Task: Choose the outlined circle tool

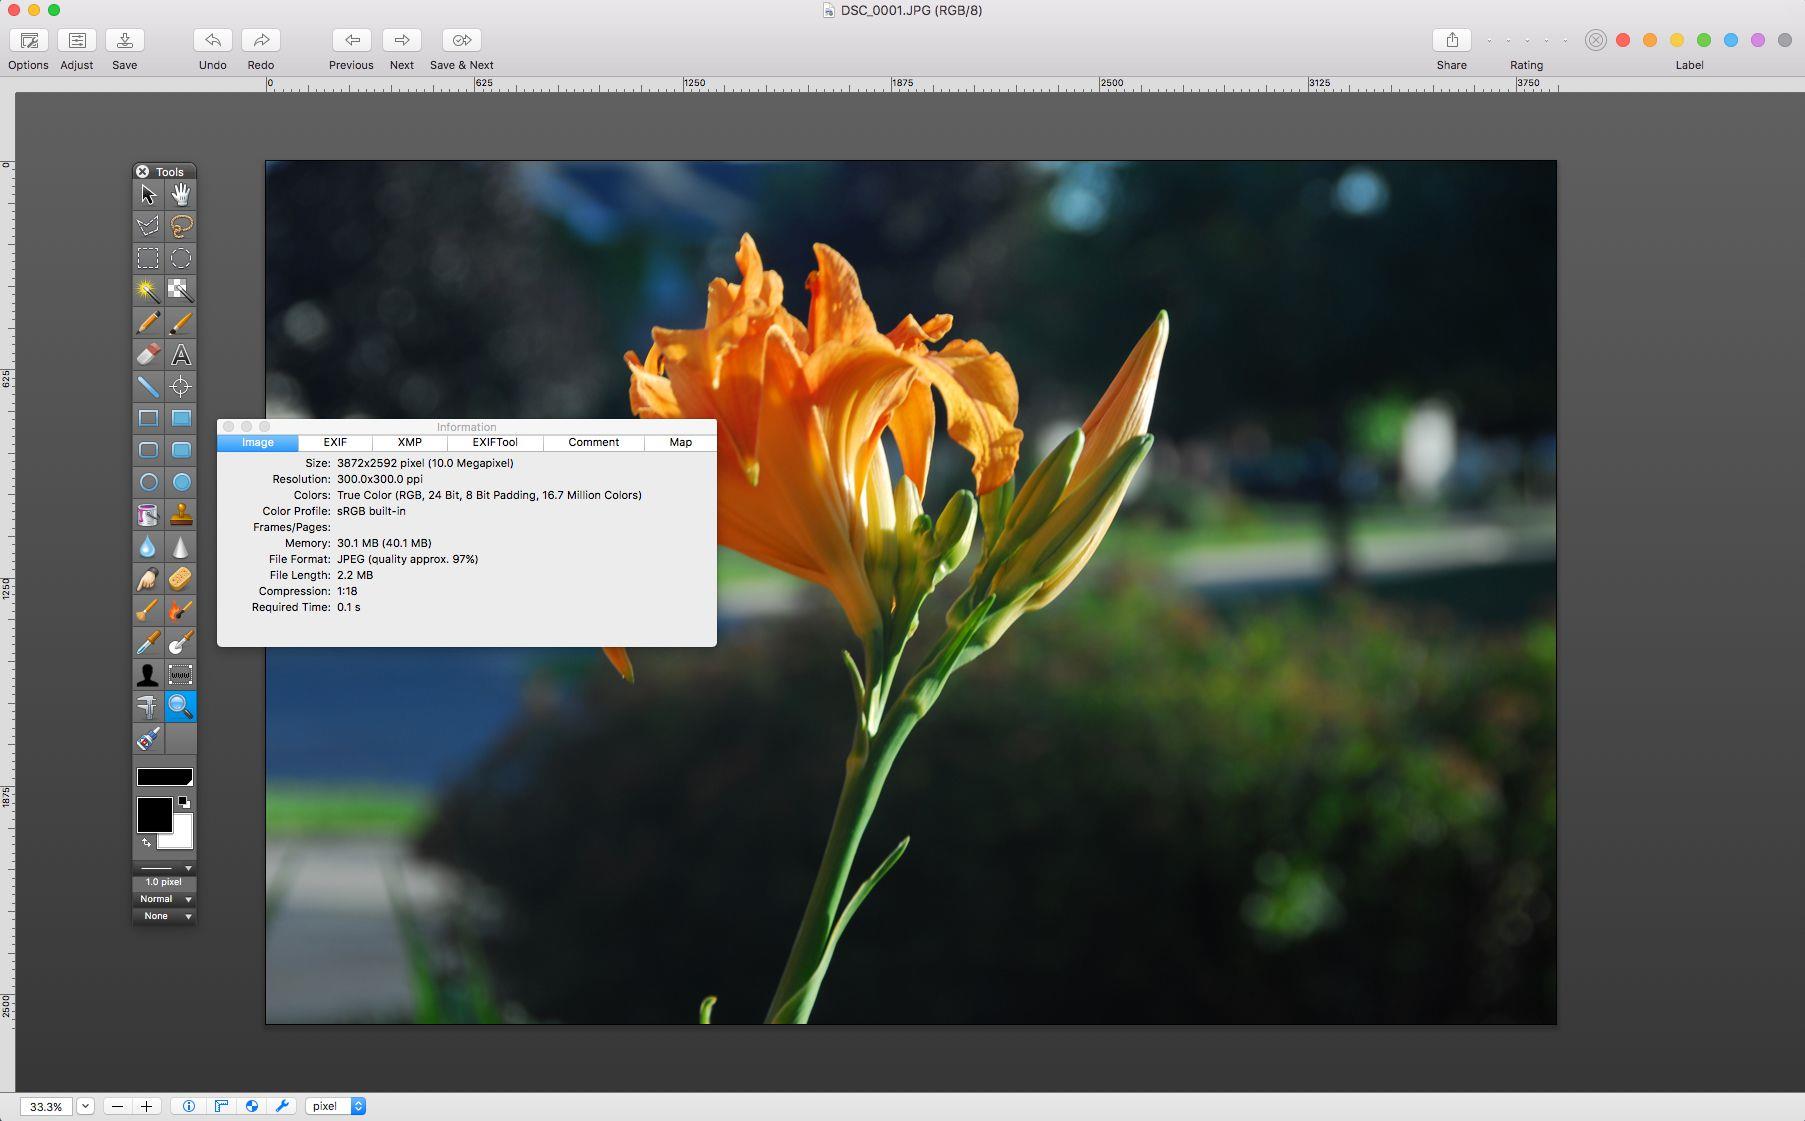Action: 148,482
